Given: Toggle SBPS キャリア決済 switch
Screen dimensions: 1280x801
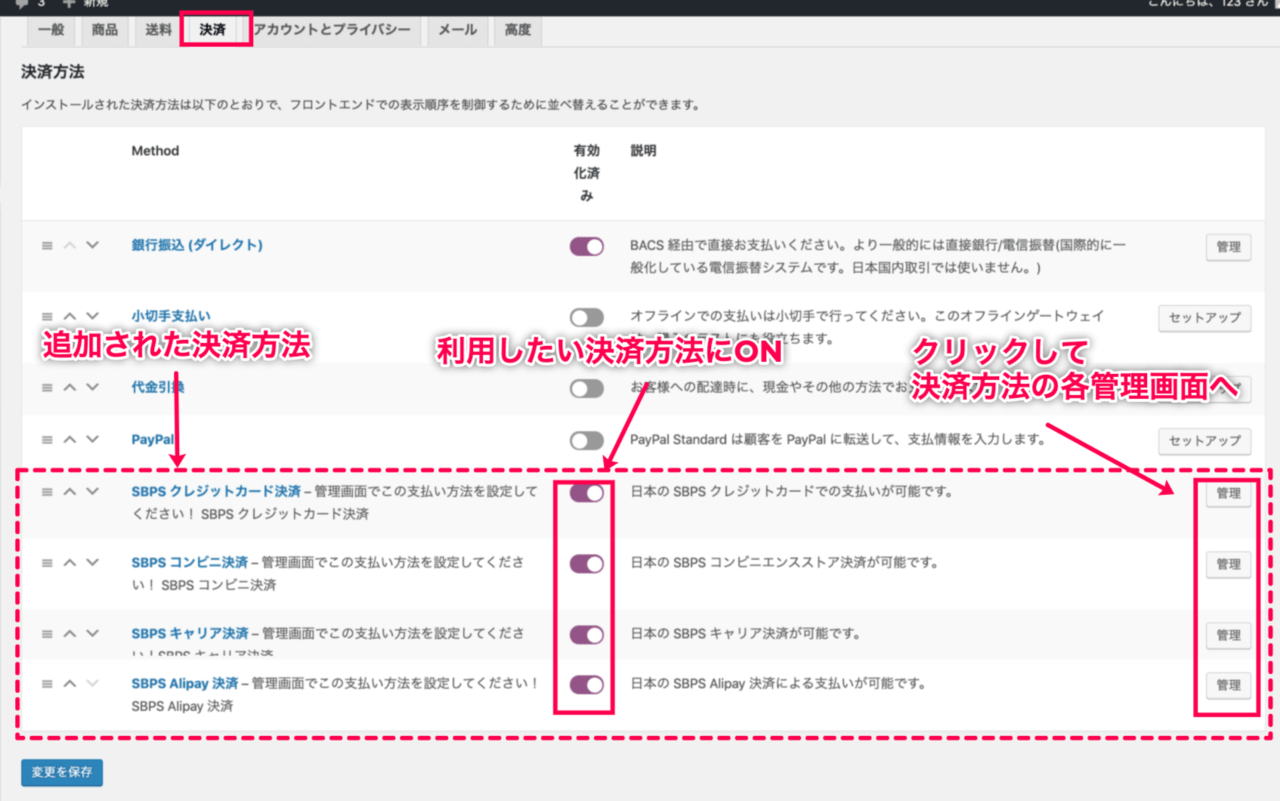Looking at the screenshot, I should click(587, 635).
